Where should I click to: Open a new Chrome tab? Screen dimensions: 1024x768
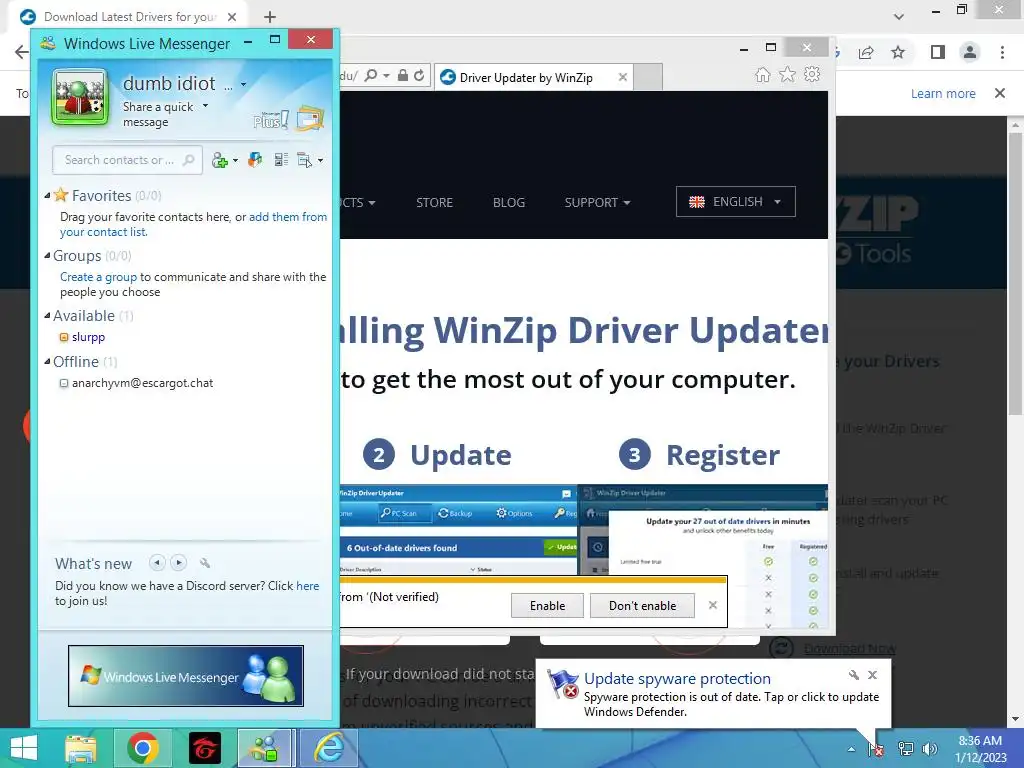click(x=270, y=17)
